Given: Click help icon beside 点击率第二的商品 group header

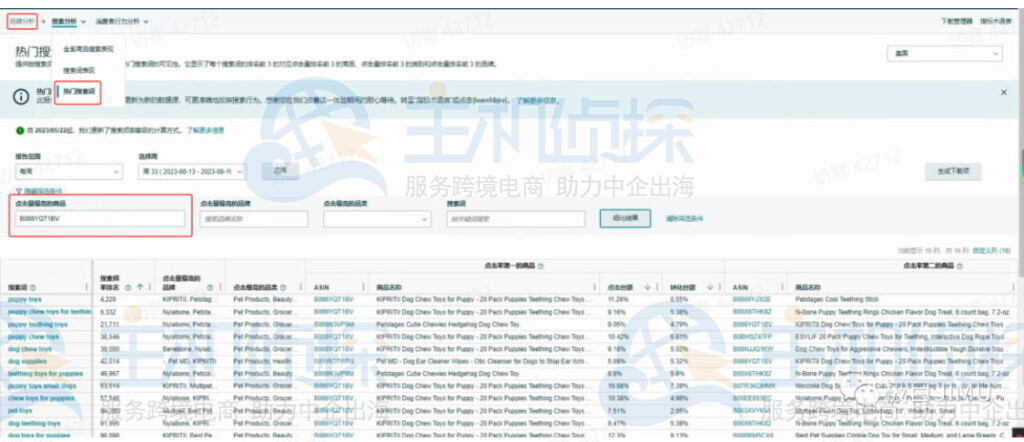Looking at the screenshot, I should tap(958, 266).
